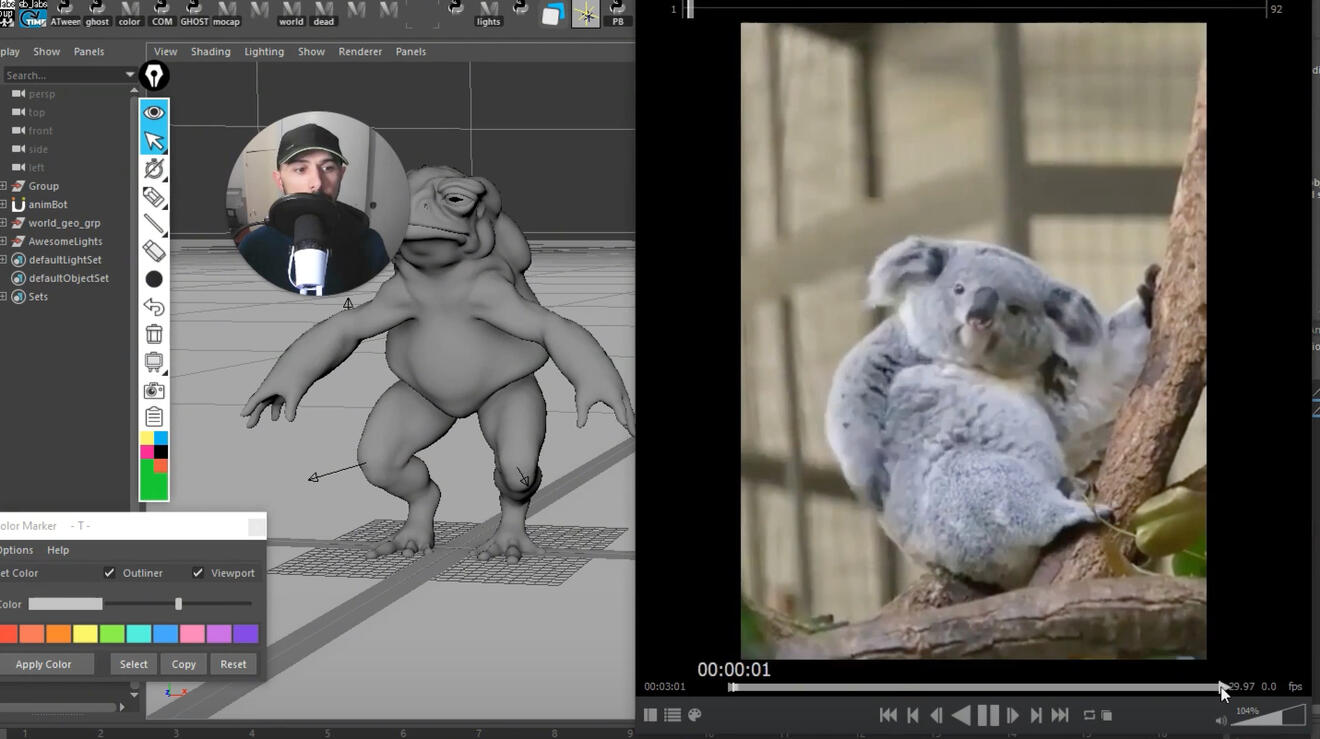1320x739 pixels.
Task: Click the Reset button in Color Marker
Action: tap(233, 664)
